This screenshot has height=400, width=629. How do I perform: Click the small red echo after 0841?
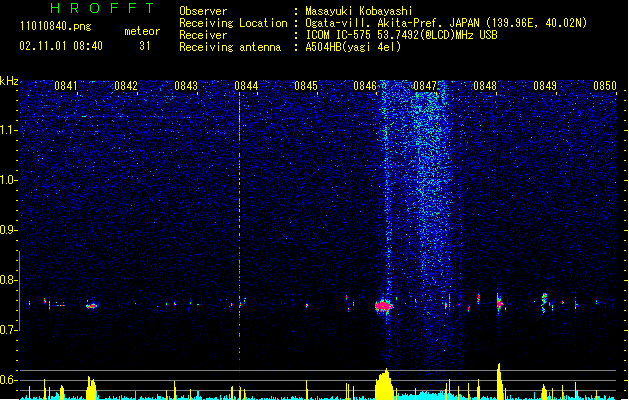click(92, 306)
